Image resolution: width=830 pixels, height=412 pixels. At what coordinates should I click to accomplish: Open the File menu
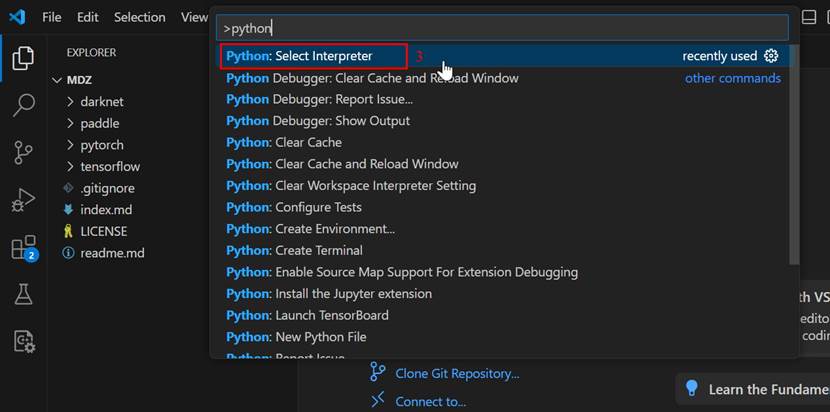pos(52,17)
